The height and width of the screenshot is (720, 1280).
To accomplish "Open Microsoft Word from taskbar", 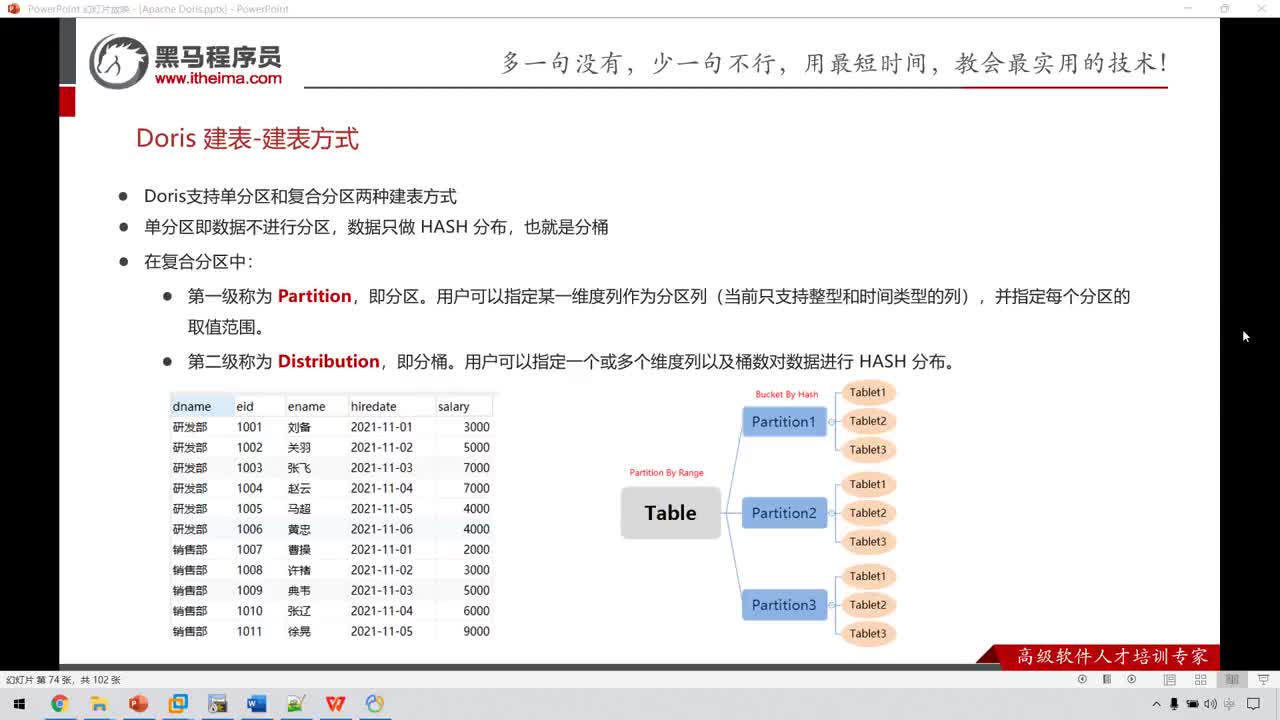I will (256, 704).
